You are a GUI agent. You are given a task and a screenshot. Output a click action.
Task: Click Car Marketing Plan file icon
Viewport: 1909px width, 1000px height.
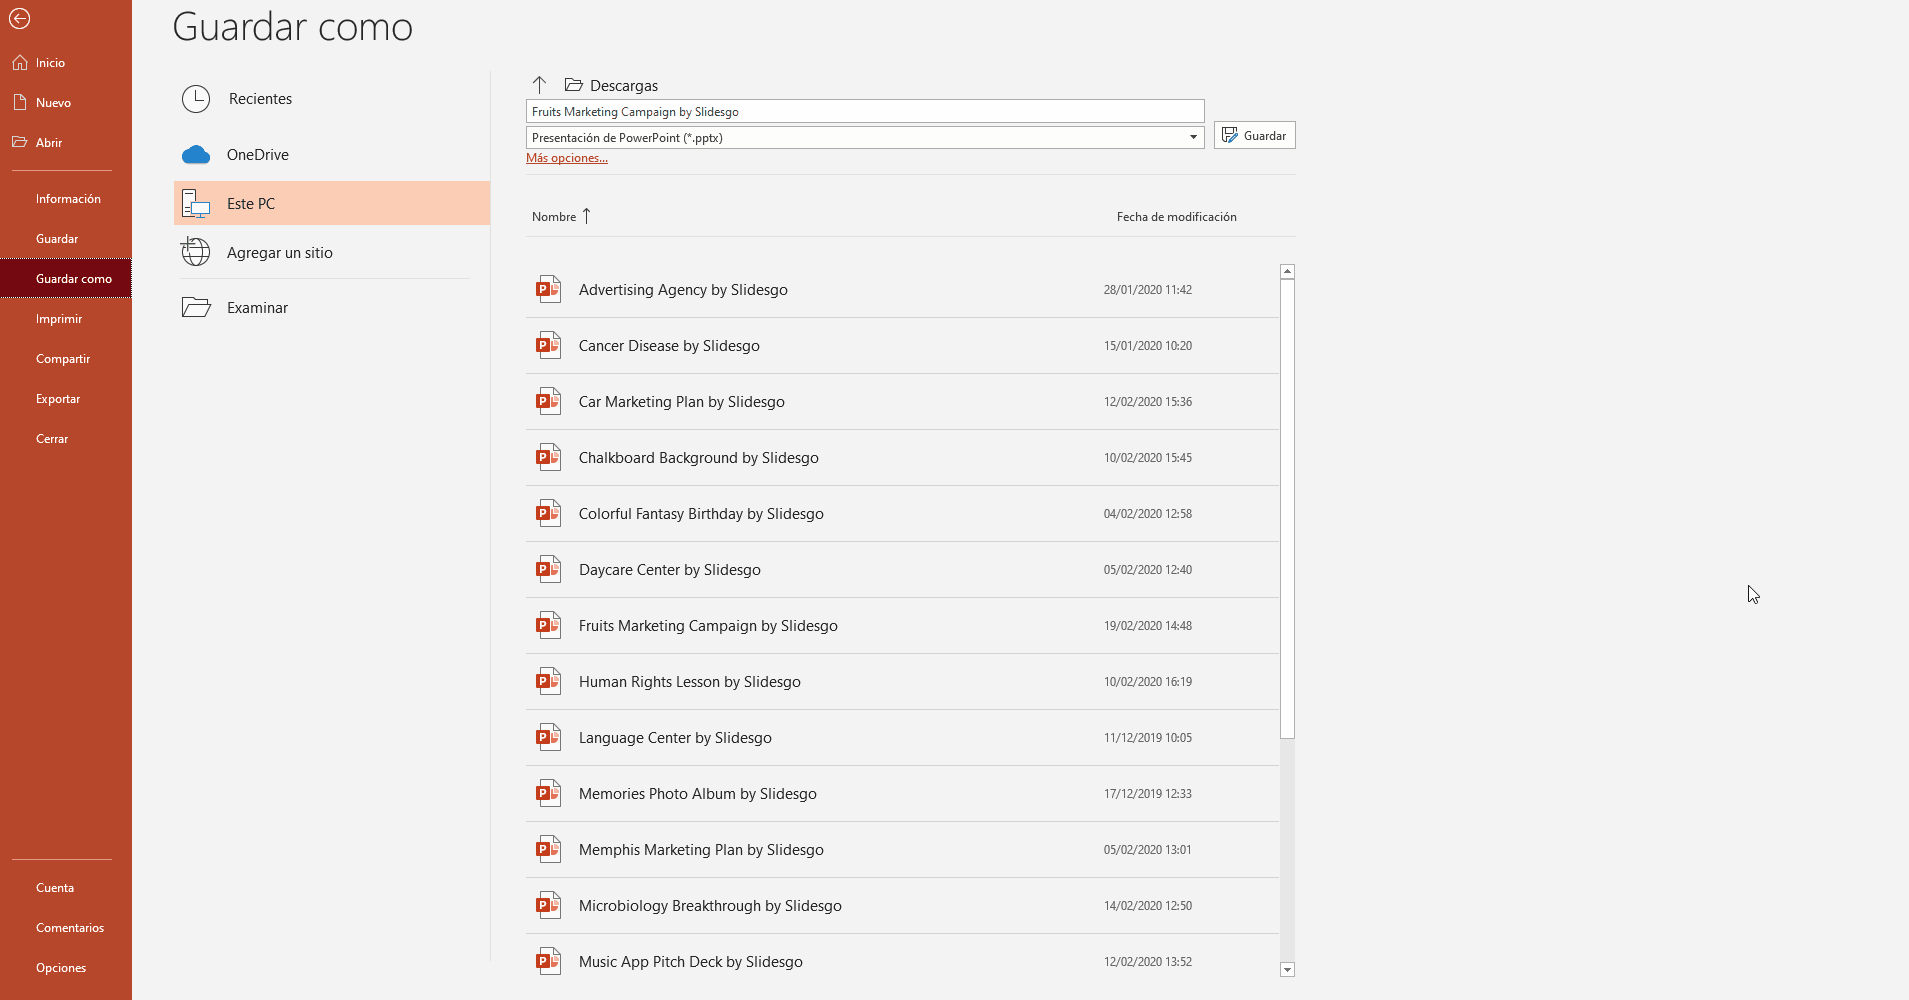pos(548,402)
